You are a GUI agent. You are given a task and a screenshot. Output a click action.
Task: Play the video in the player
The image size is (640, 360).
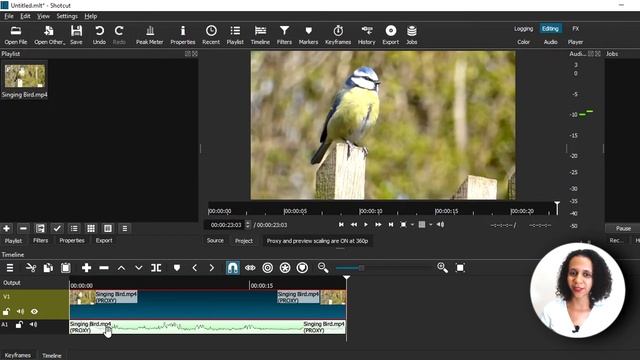[x=366, y=224]
